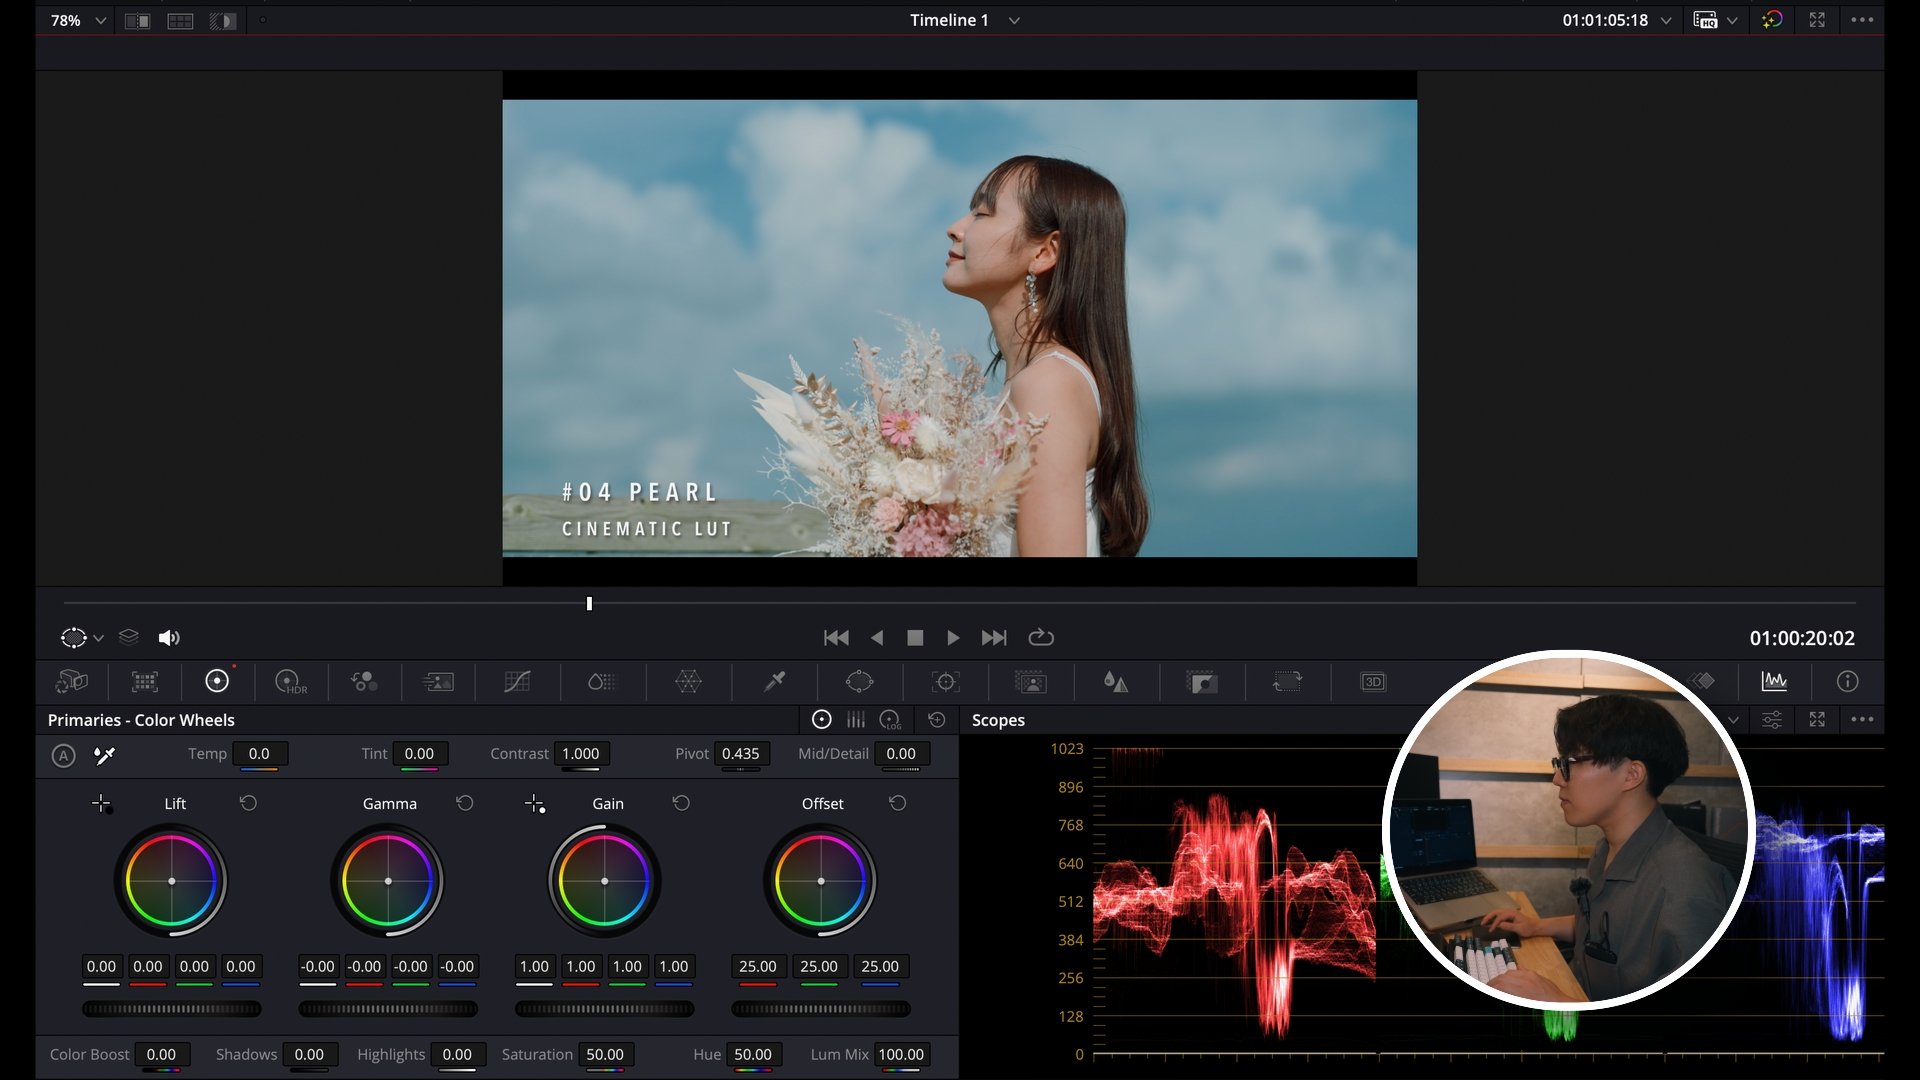The height and width of the screenshot is (1080, 1920).
Task: Open the Tracker palette
Action: [945, 682]
